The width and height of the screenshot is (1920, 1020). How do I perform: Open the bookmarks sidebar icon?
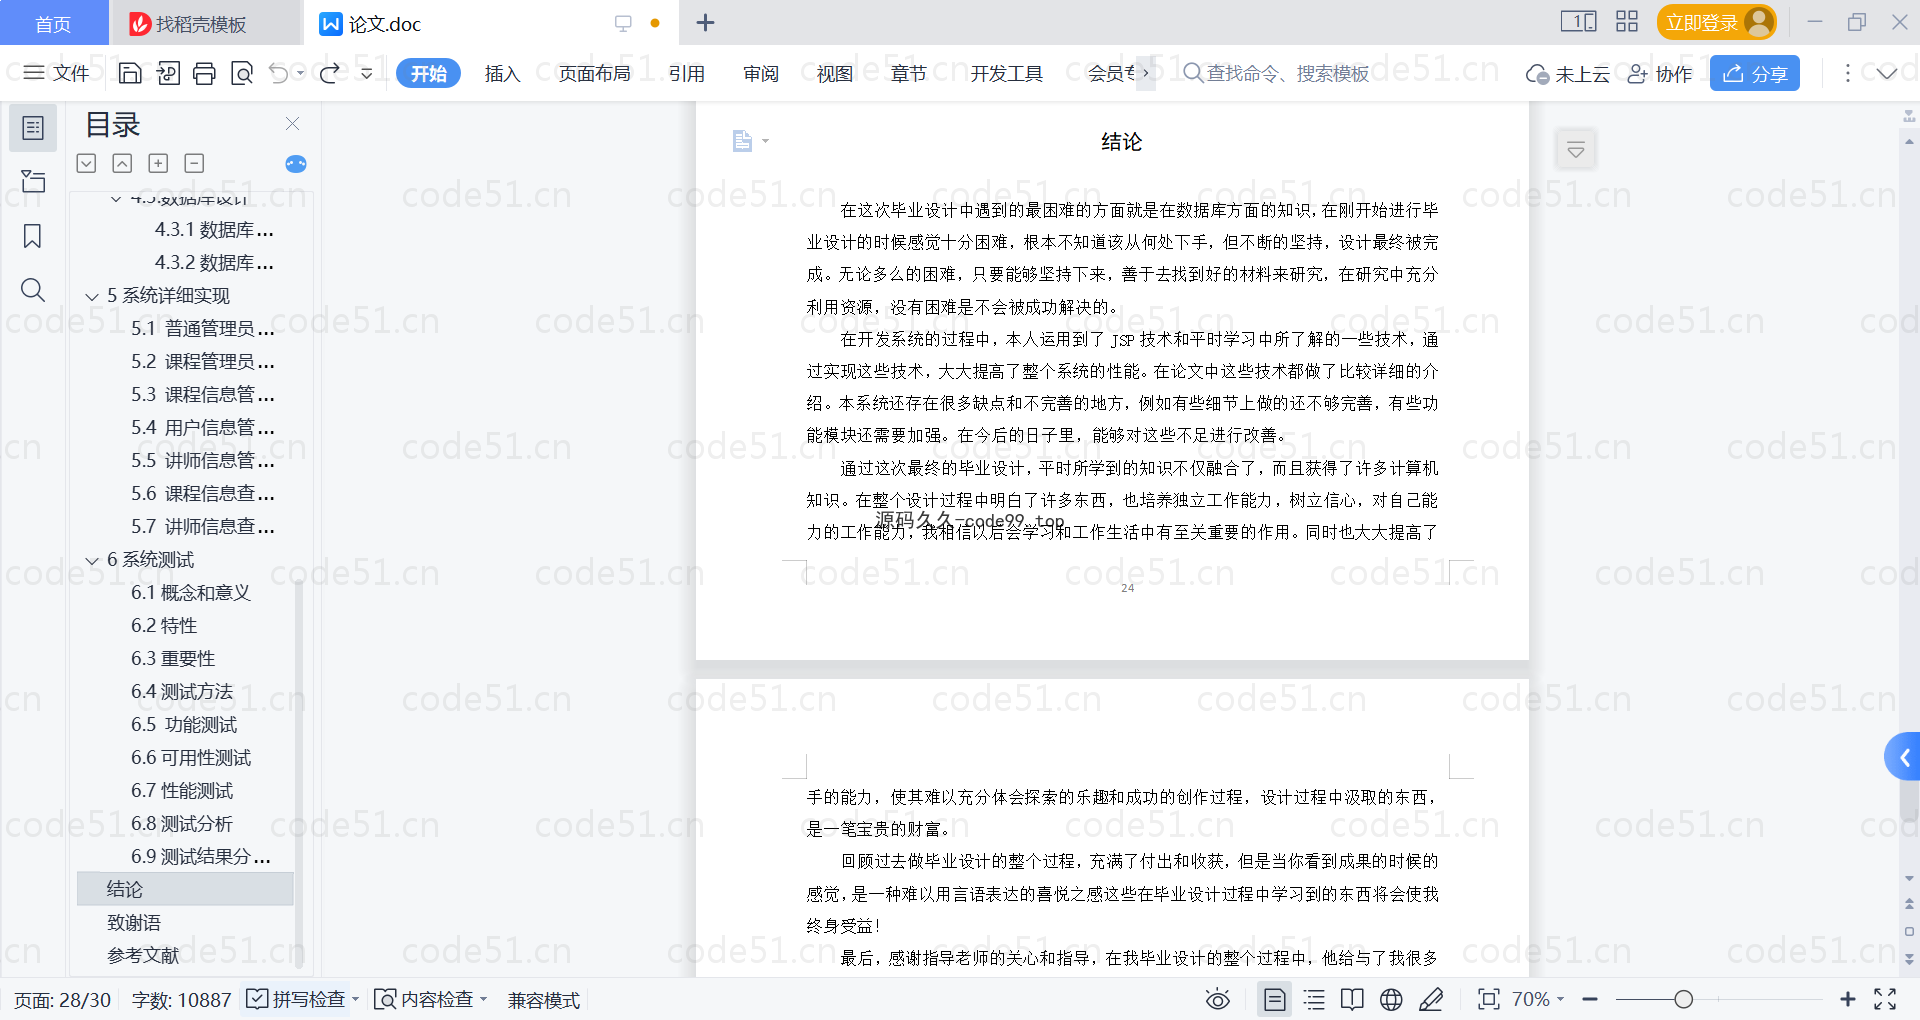pyautogui.click(x=33, y=236)
